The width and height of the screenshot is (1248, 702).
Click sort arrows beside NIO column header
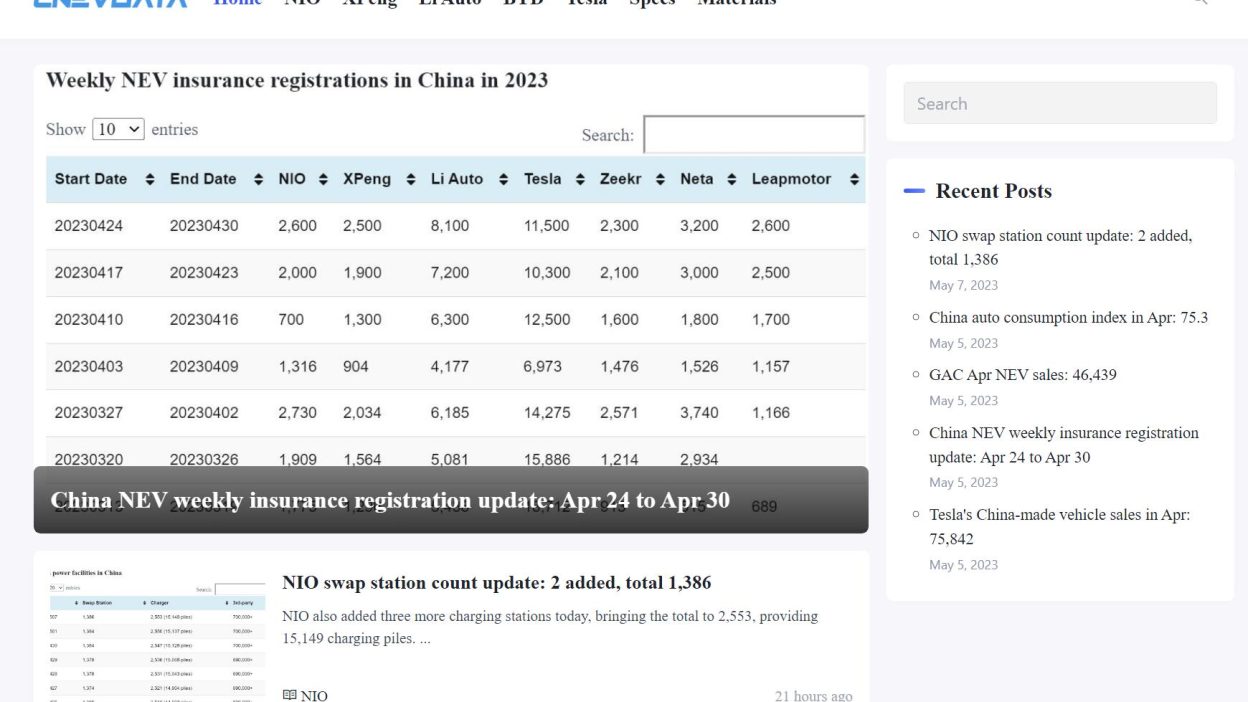pos(323,179)
